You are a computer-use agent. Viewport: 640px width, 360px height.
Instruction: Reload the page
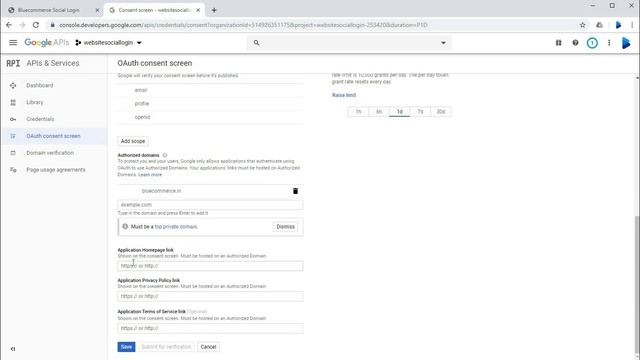pos(36,25)
